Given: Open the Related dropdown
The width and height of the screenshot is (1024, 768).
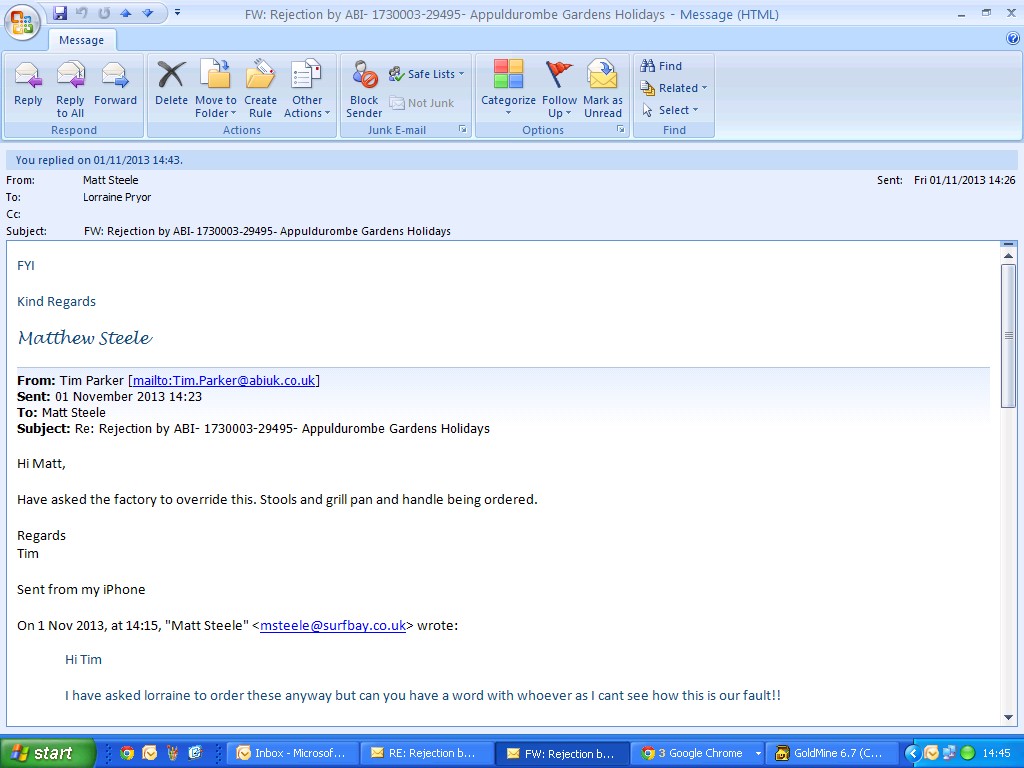Looking at the screenshot, I should click(x=674, y=88).
